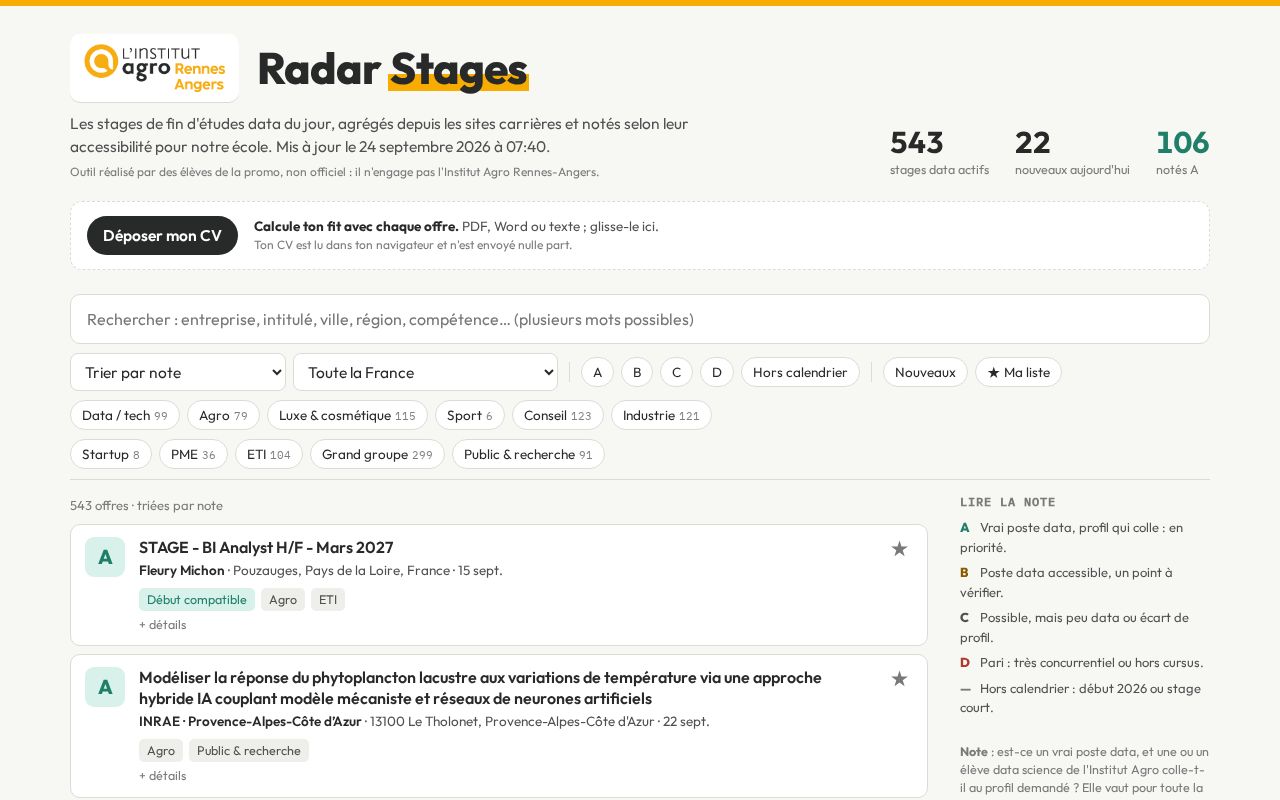The width and height of the screenshot is (1280, 800).
Task: Click the Institut Agro Rennes Angers logo
Action: [154, 68]
